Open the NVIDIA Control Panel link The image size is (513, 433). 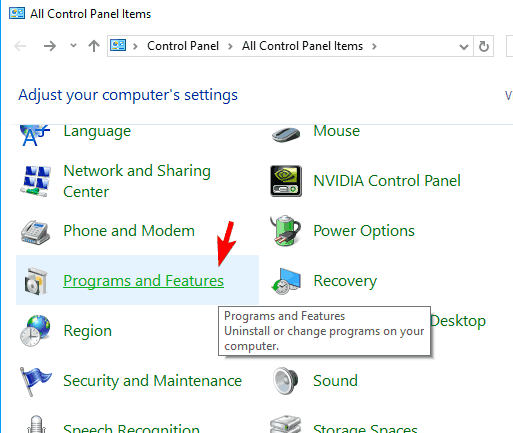387,181
